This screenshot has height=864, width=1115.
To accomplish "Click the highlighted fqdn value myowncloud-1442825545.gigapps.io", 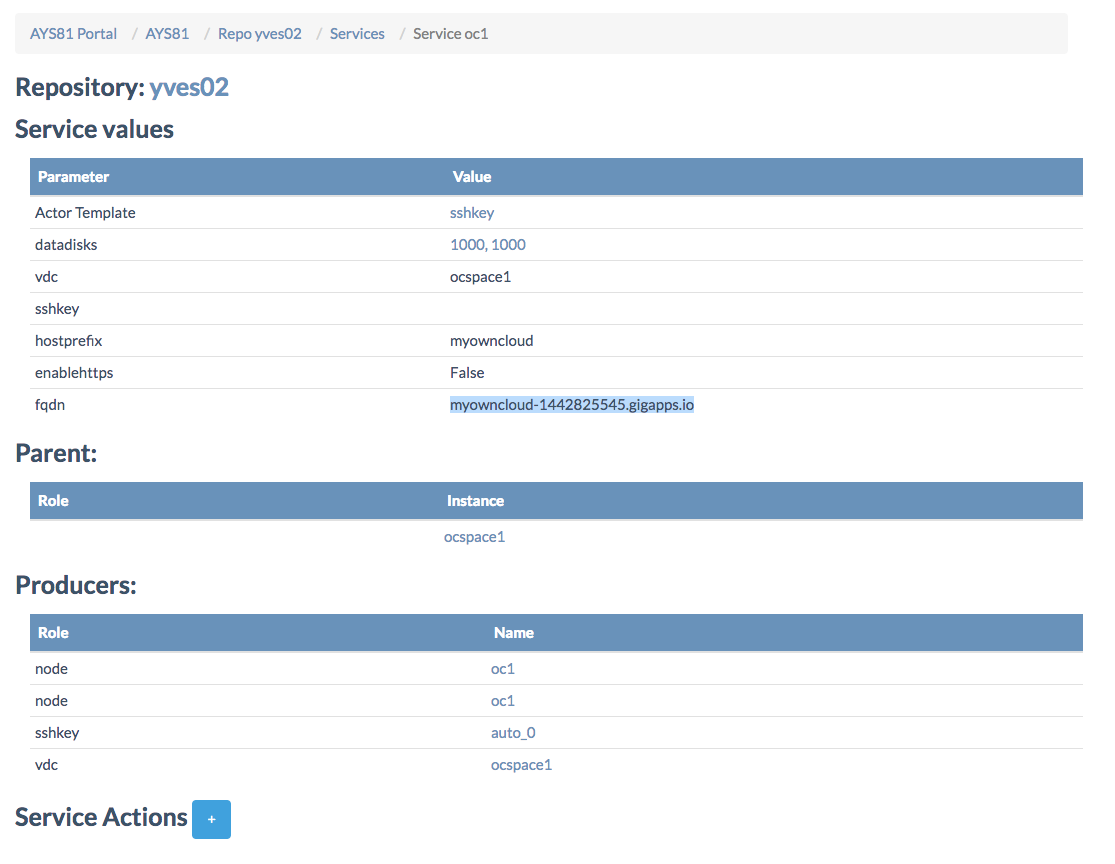I will (x=571, y=405).
